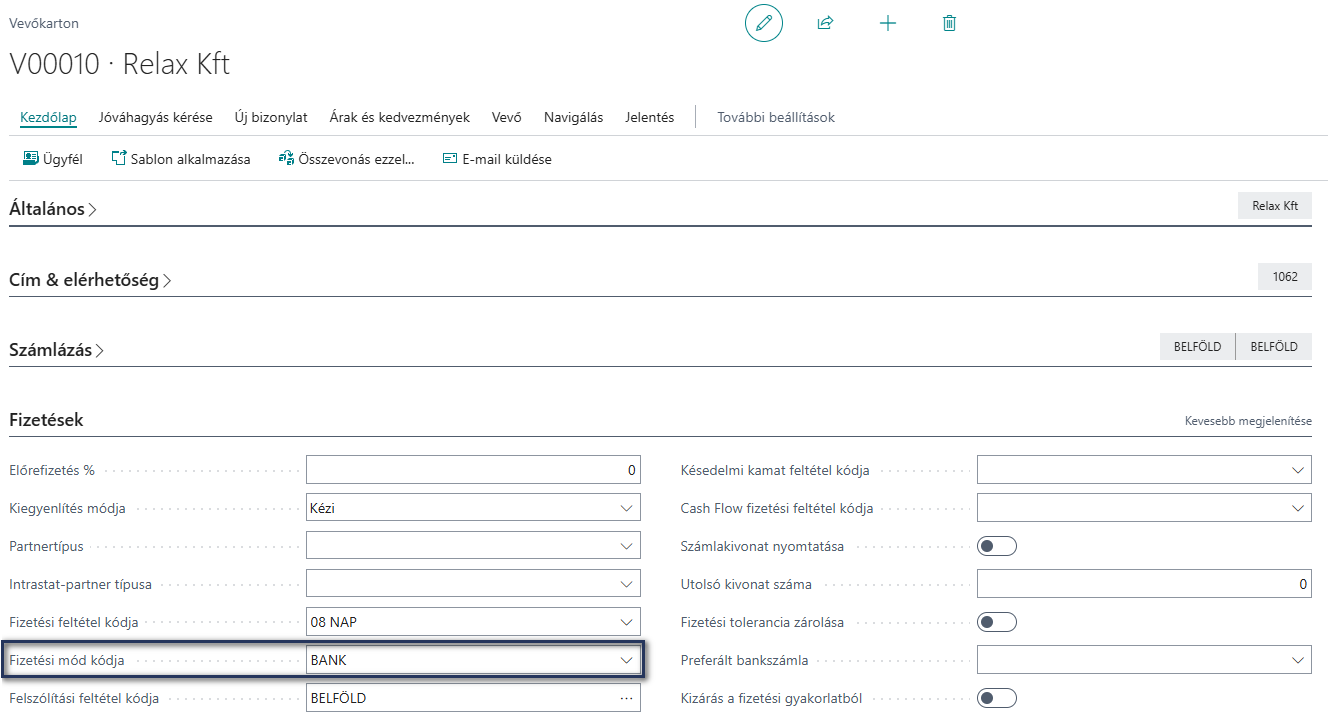Click Sablon alkalmazása action

pyautogui.click(x=181, y=158)
